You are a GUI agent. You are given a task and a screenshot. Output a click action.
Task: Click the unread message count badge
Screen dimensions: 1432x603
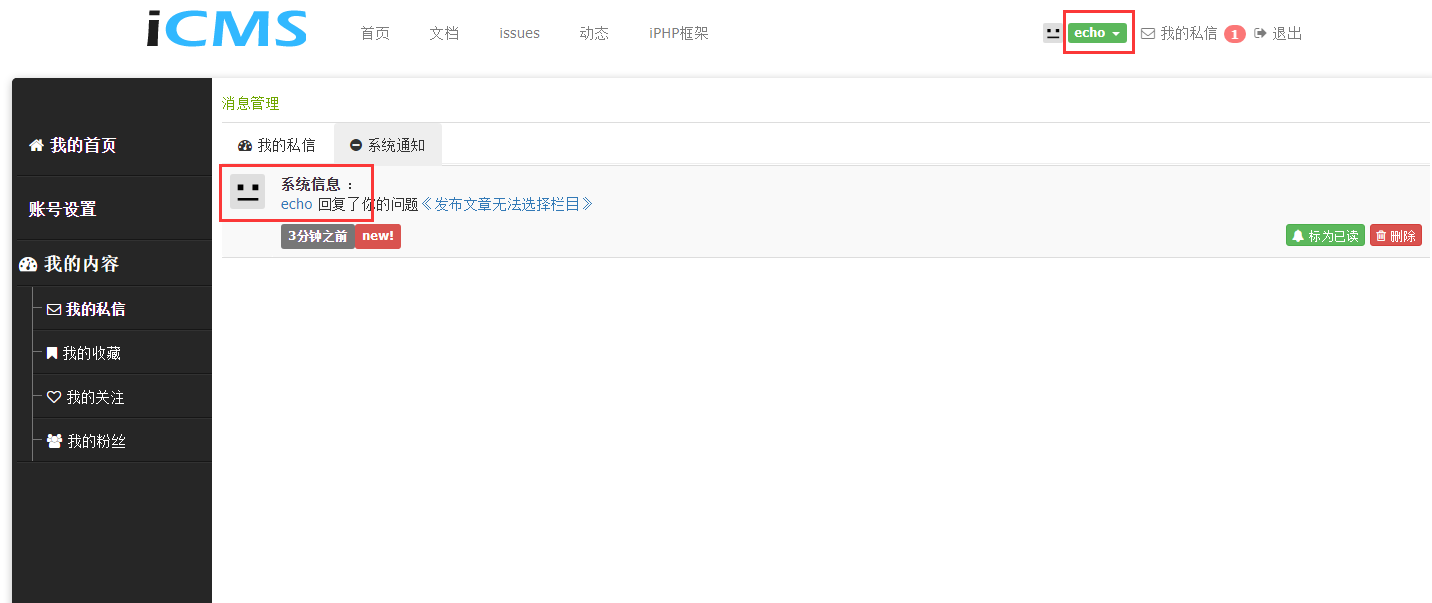(1235, 34)
